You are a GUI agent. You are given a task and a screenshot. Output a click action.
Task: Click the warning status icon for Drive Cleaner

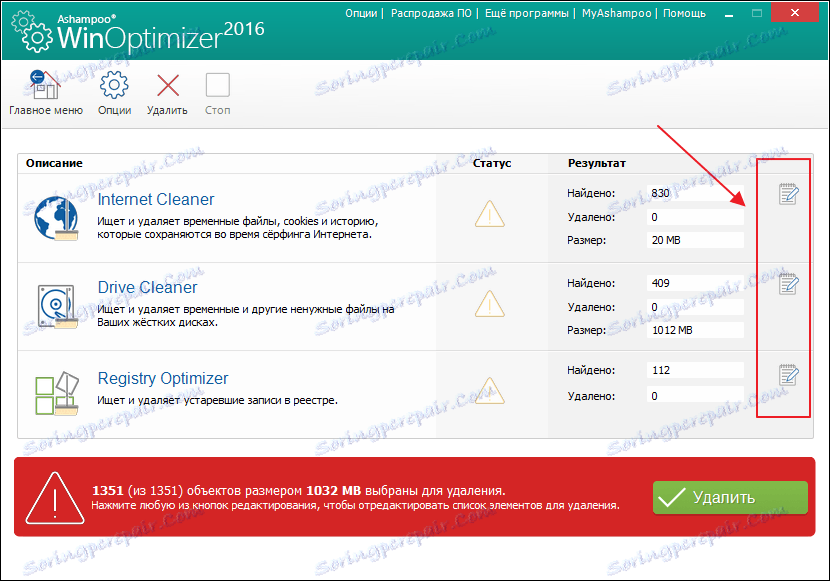pyautogui.click(x=490, y=304)
